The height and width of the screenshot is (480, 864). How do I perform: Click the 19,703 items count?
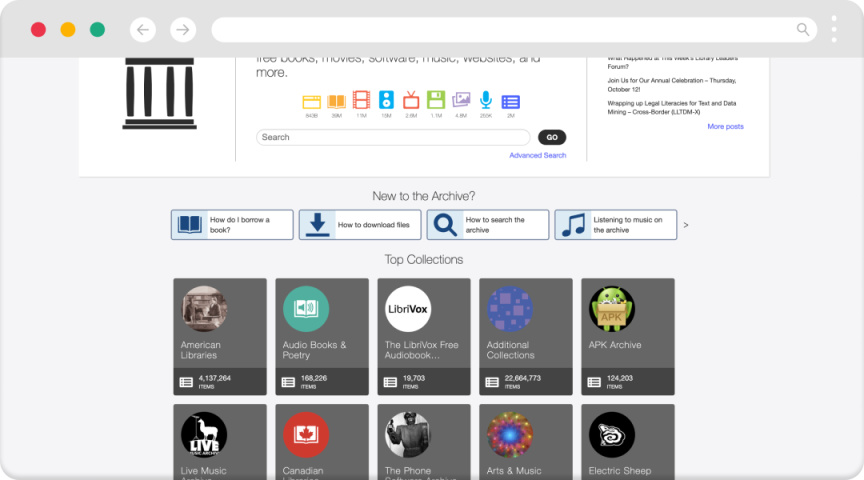point(414,378)
